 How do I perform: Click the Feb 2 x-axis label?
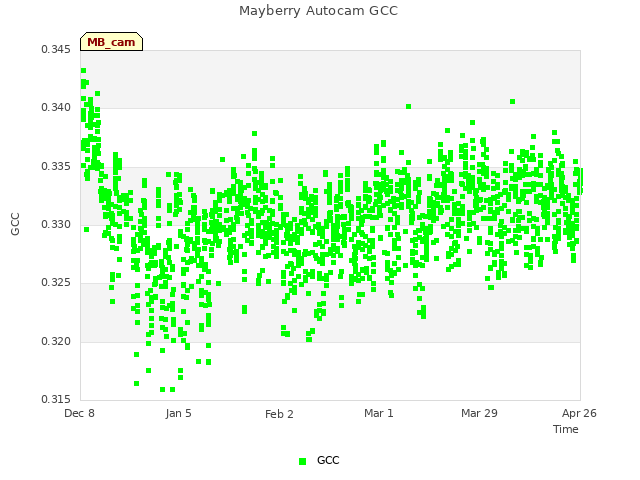pos(279,414)
